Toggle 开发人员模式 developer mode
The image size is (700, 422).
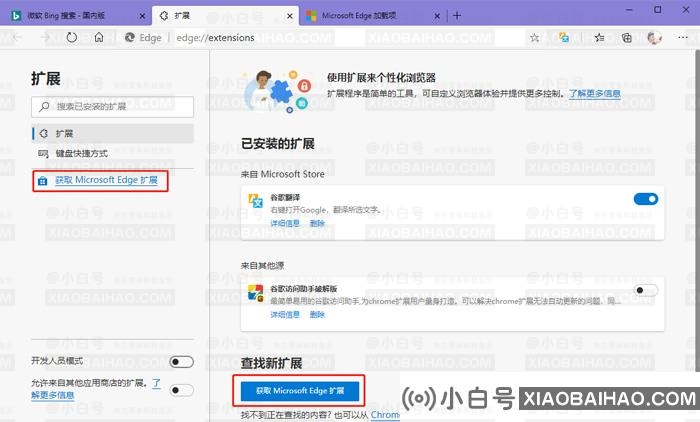point(181,362)
